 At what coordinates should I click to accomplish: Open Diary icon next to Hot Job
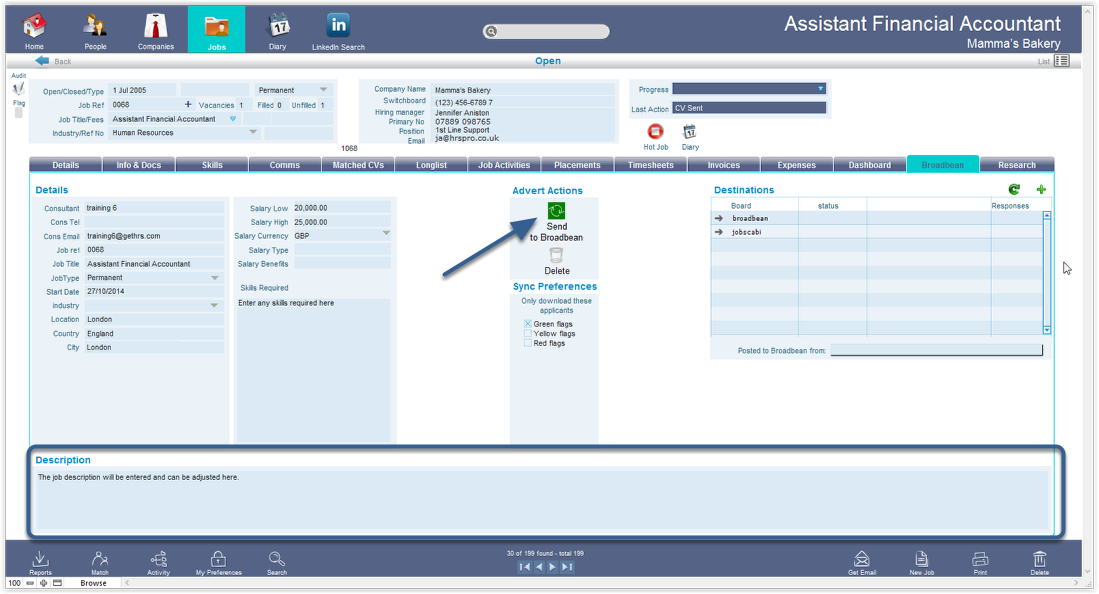[x=690, y=132]
